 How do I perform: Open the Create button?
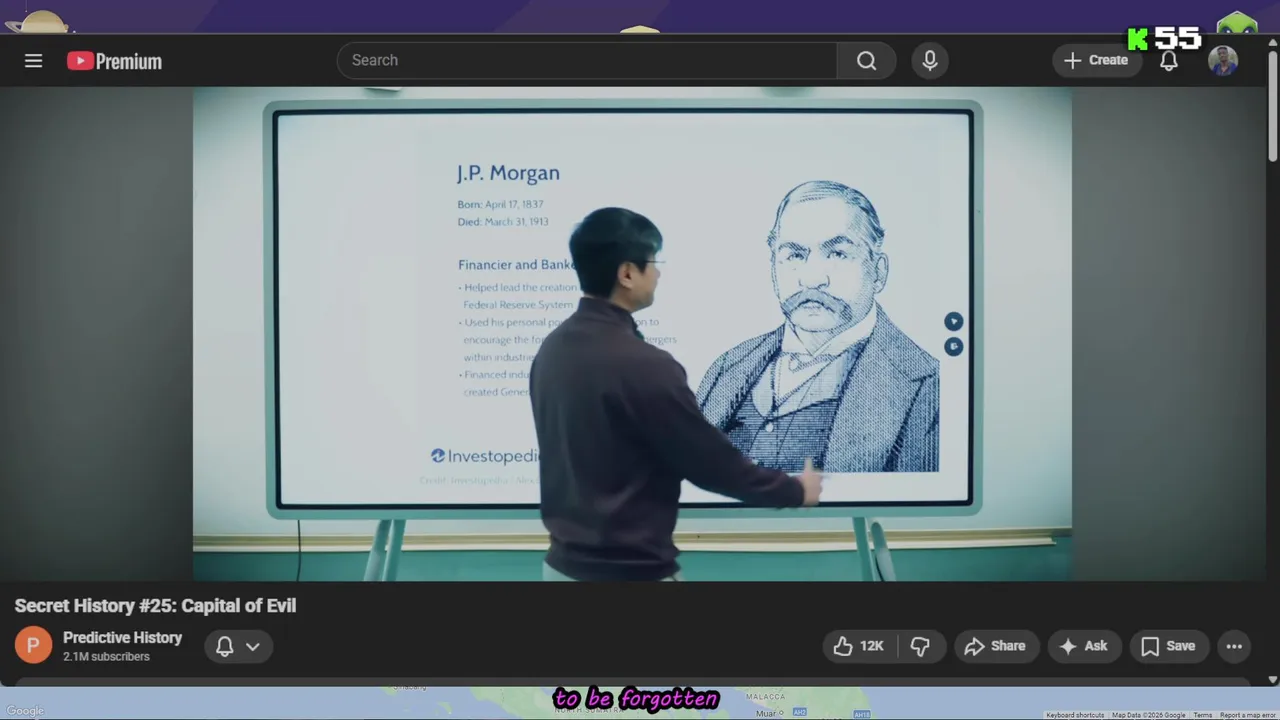pyautogui.click(x=1096, y=60)
